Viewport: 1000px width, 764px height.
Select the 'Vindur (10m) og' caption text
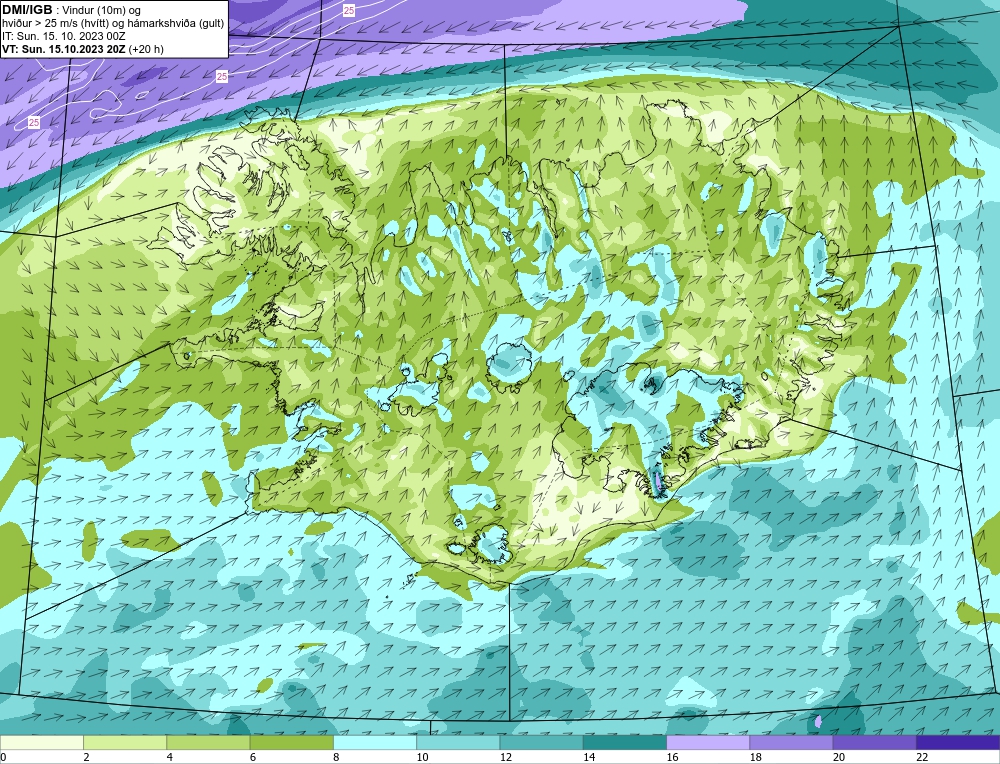point(102,10)
